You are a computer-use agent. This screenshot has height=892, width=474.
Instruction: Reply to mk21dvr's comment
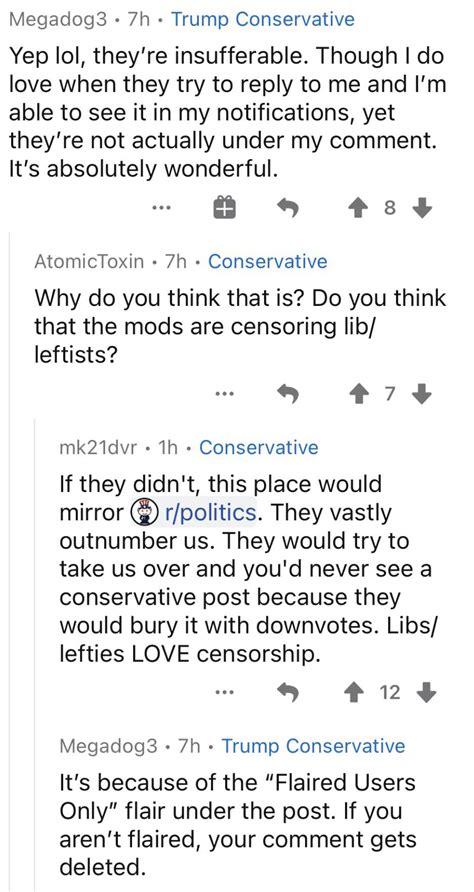coord(288,692)
